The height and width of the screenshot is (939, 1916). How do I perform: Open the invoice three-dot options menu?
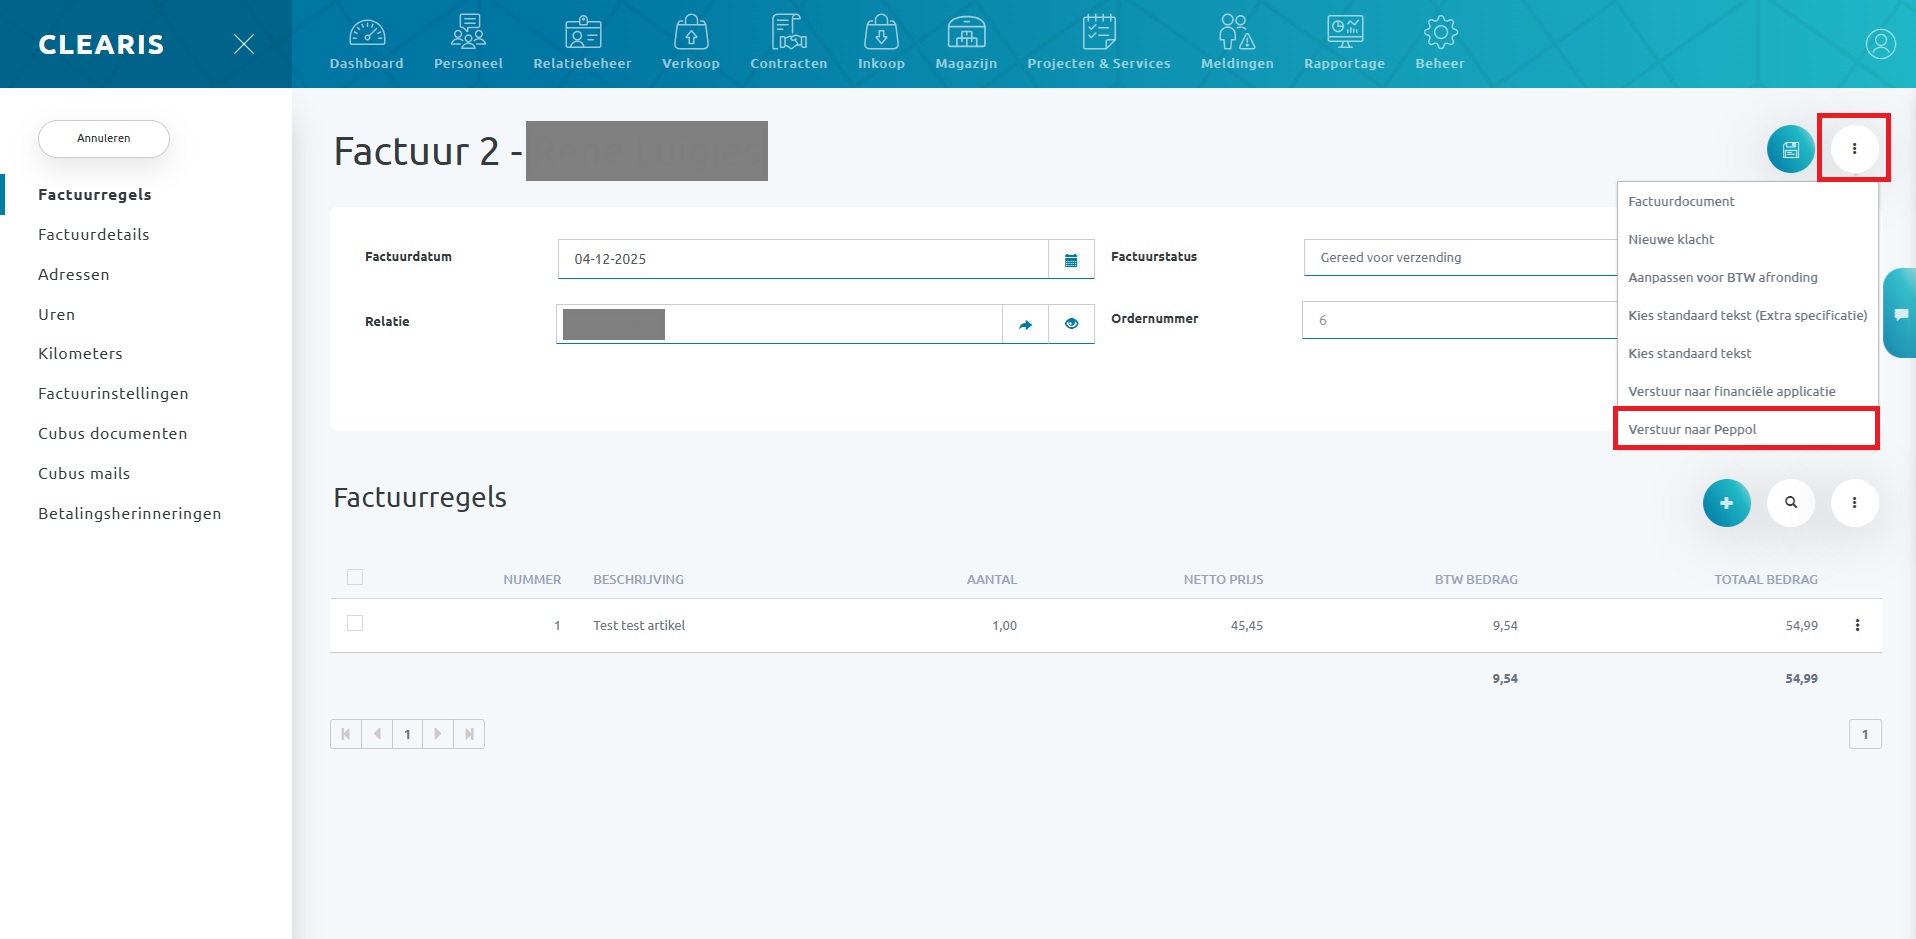pyautogui.click(x=1854, y=149)
